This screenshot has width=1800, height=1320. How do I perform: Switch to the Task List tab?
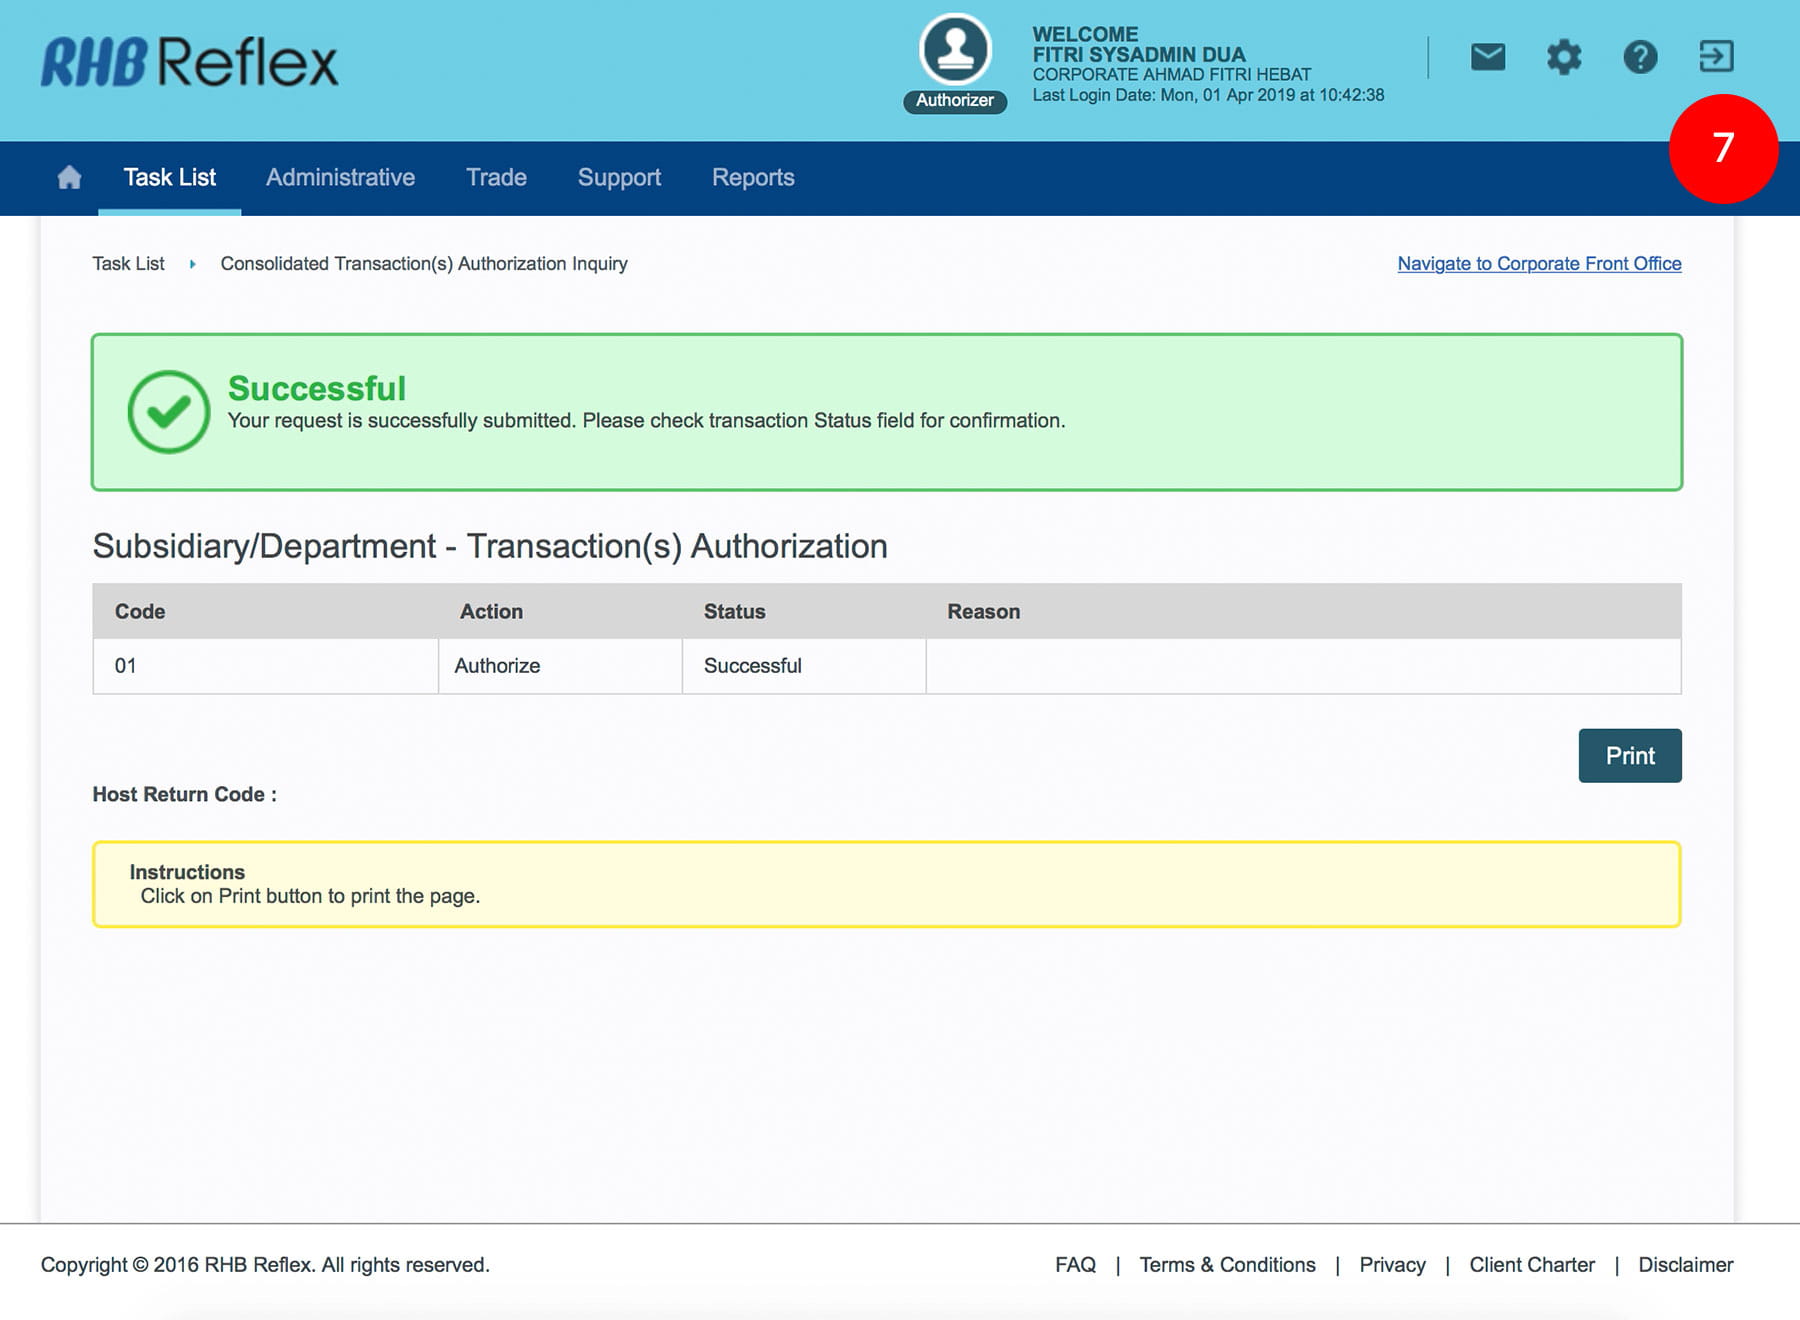[x=169, y=178]
